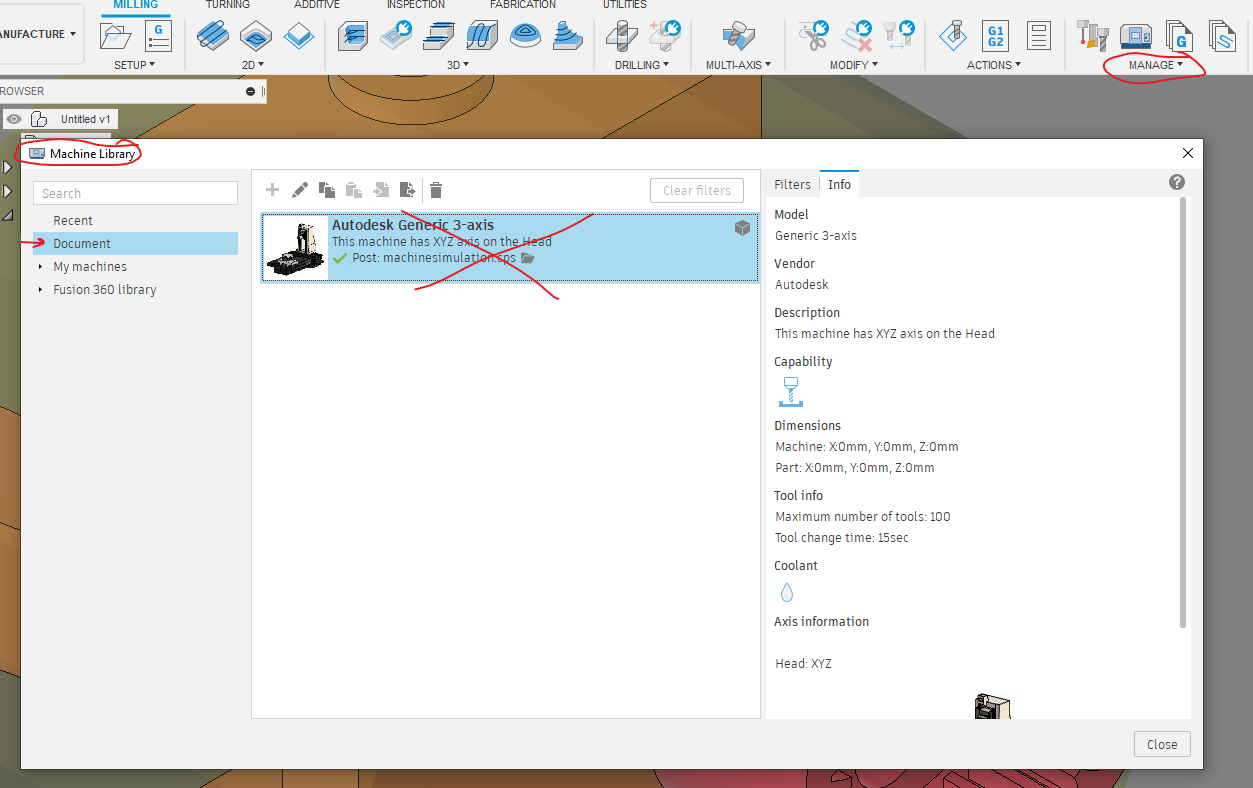Switch to the INSPECTION tab
Screen dimensions: 1253x788
coord(416,5)
